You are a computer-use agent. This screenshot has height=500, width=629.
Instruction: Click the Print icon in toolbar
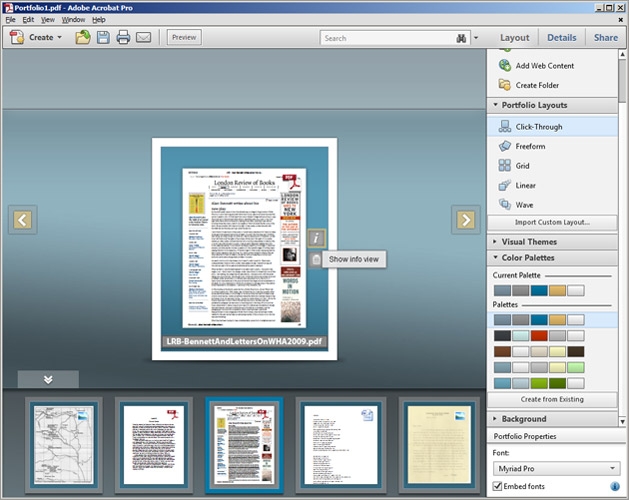coord(123,37)
